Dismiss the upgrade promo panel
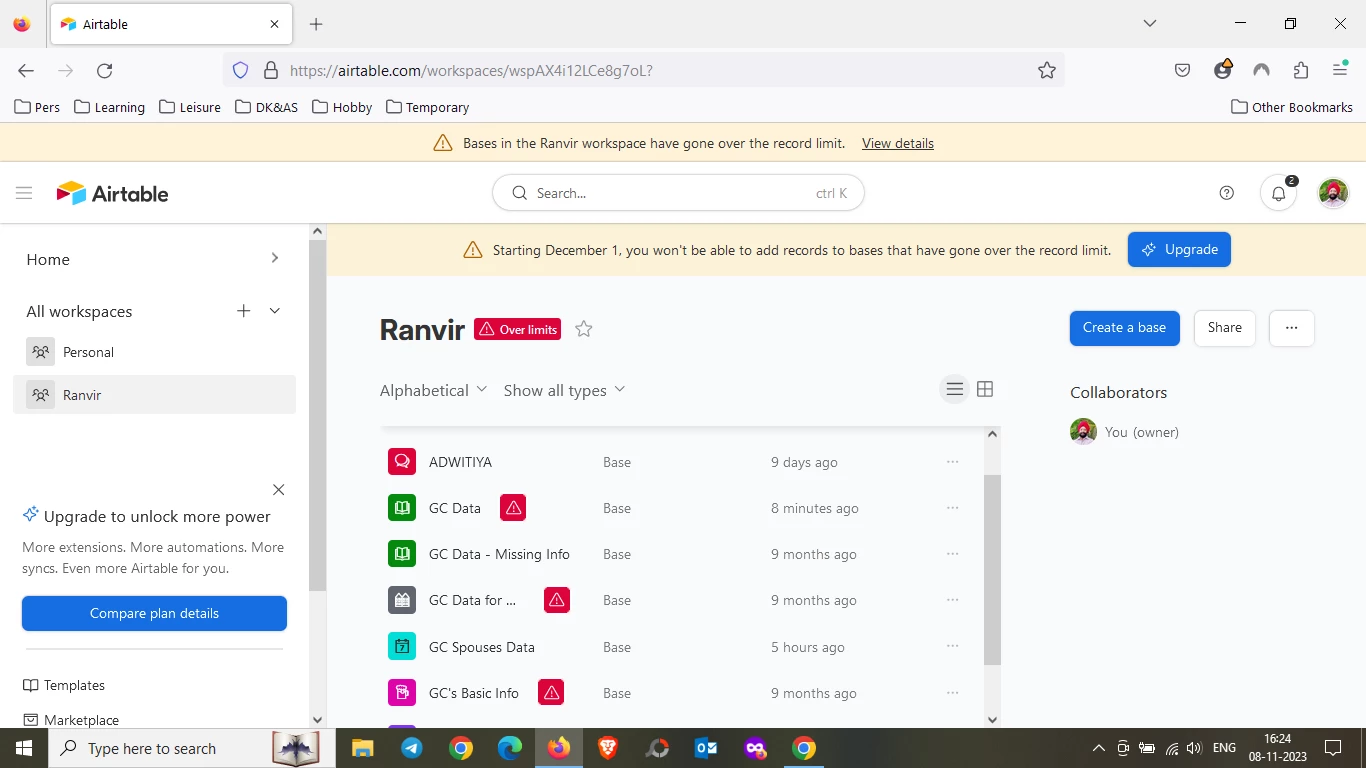Viewport: 1366px width, 768px height. (279, 490)
